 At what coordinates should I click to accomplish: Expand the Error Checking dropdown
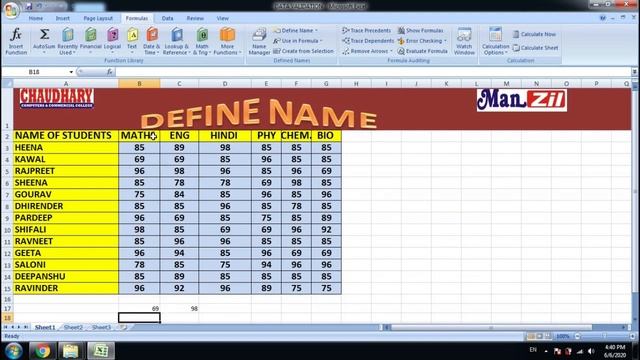pyautogui.click(x=445, y=41)
